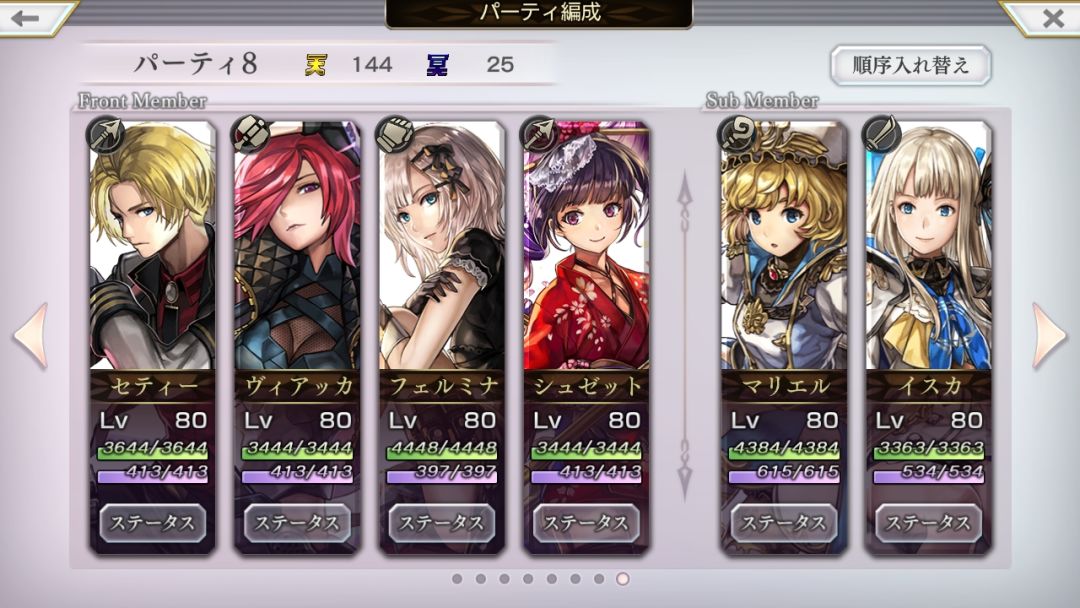
Task: Click the bow weapon icon on セティー
Action: click(105, 134)
